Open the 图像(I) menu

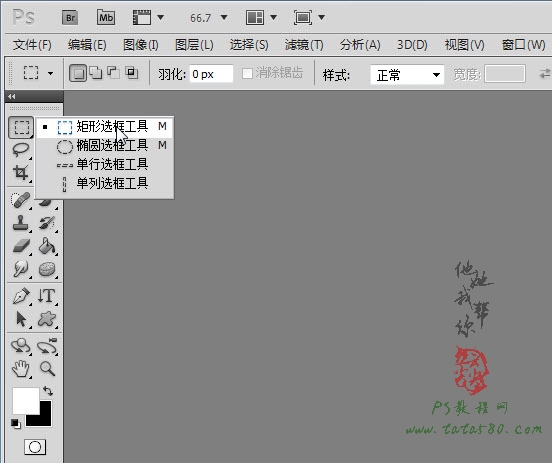140,45
